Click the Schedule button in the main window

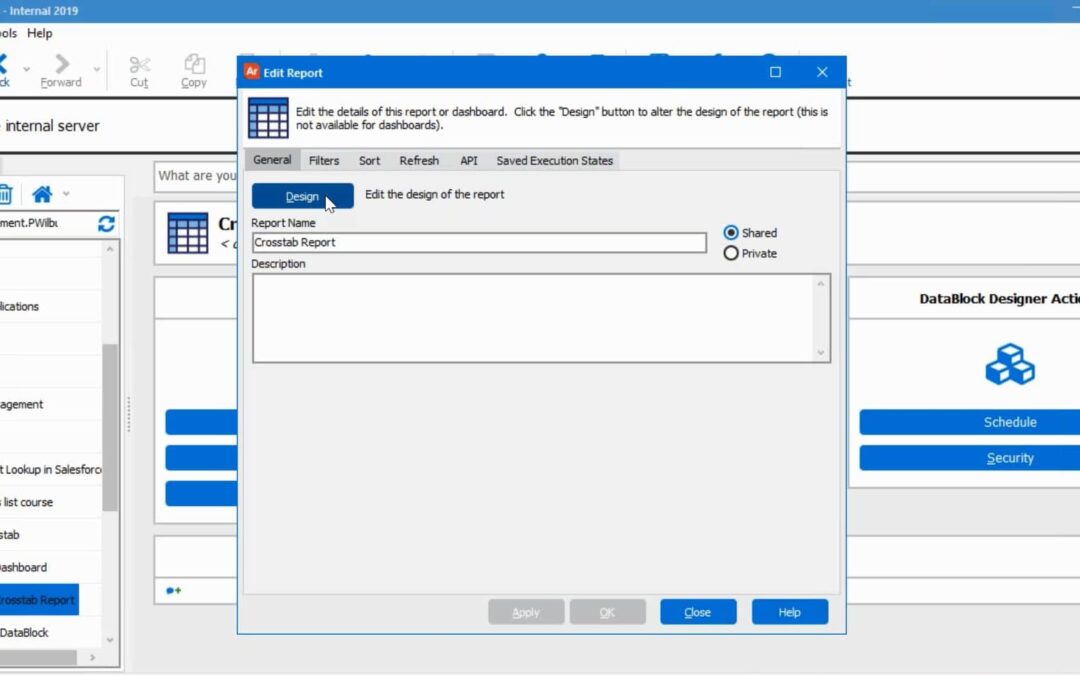click(970, 422)
